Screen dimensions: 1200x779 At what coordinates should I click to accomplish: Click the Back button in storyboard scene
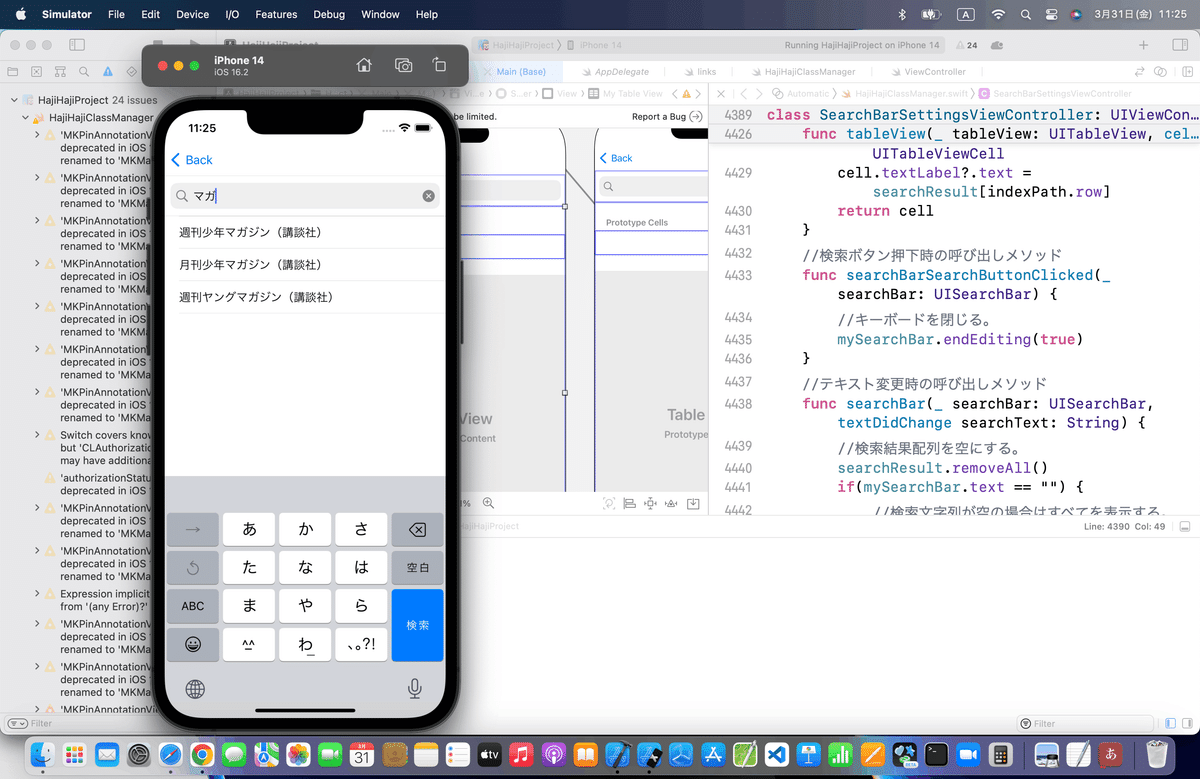[x=616, y=158]
